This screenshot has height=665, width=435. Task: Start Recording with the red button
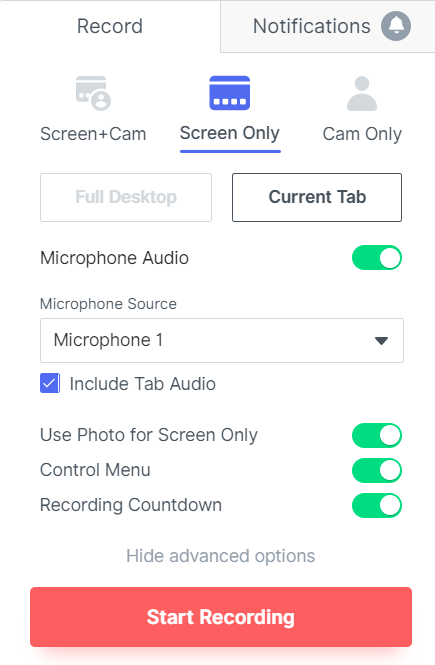(x=221, y=617)
